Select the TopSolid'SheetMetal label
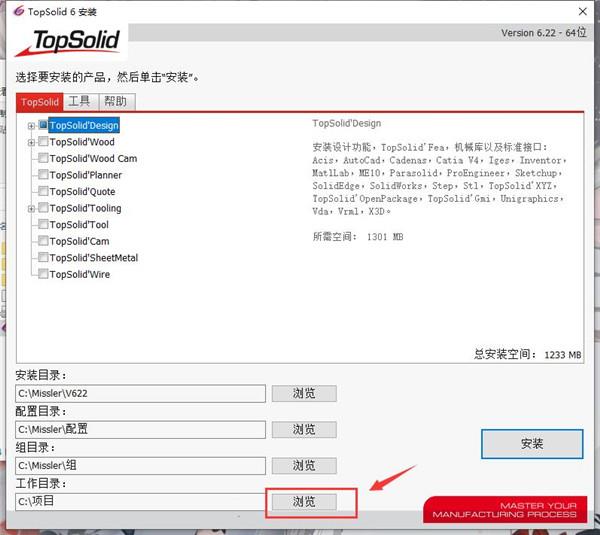Screen dimensions: 600x535 pyautogui.click(x=94, y=258)
